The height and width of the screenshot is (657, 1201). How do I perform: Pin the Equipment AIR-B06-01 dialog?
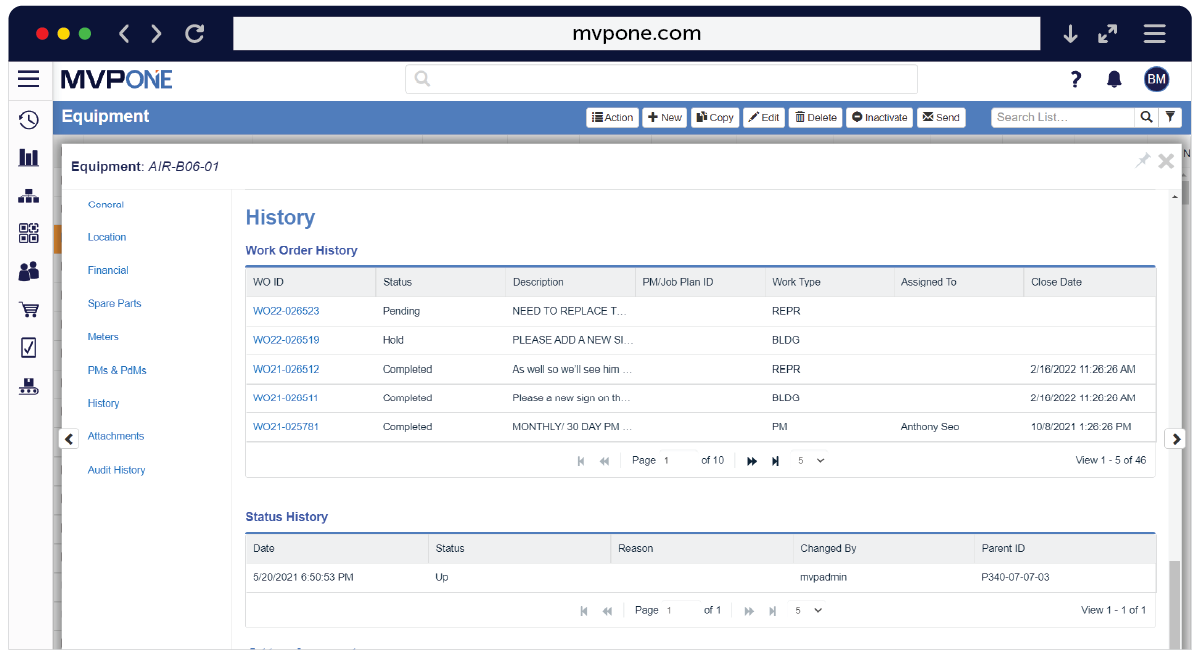click(1142, 160)
